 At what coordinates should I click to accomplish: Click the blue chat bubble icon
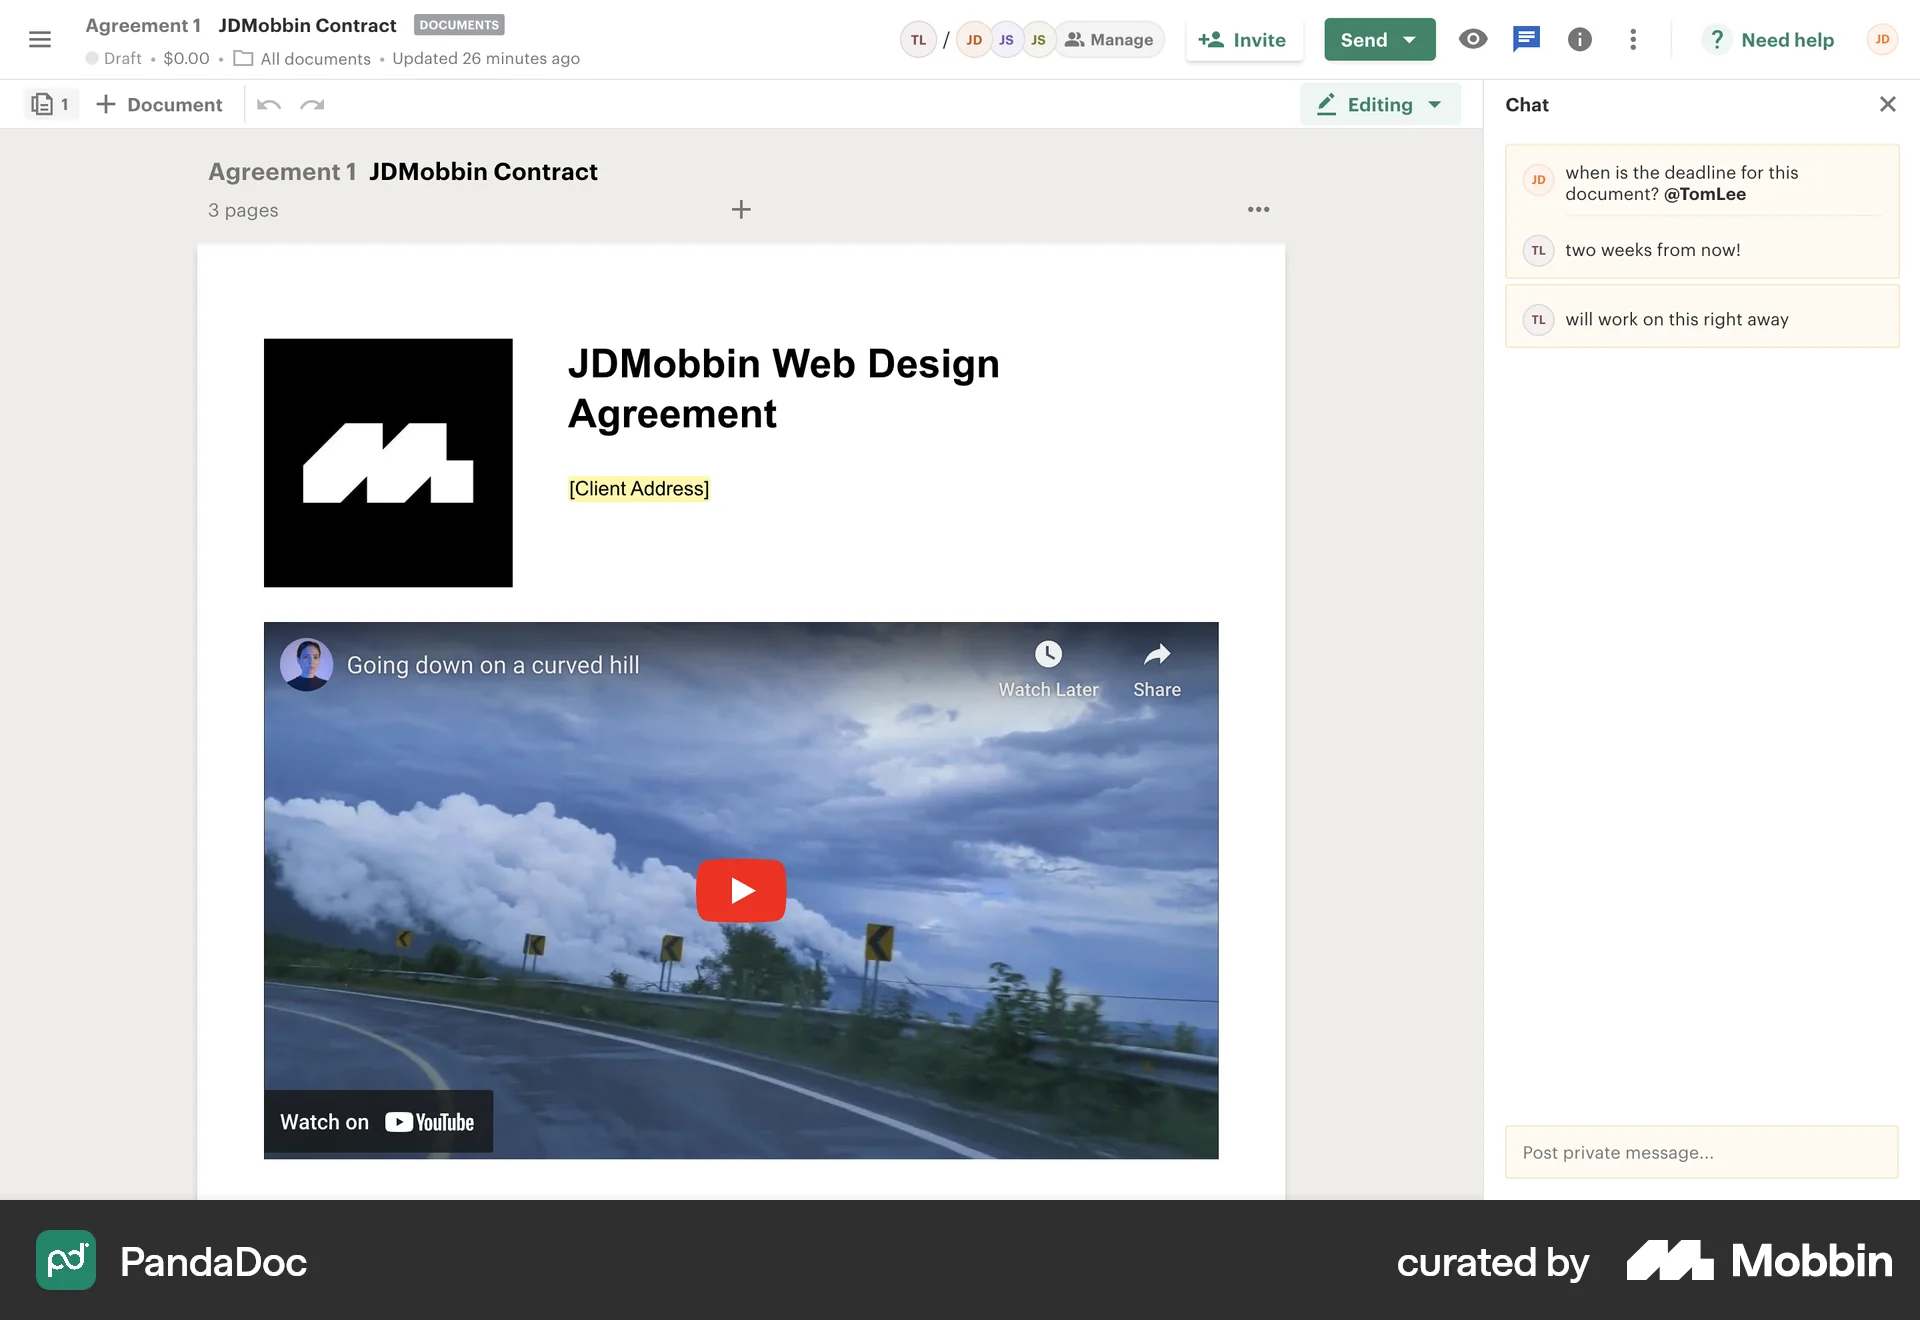(x=1526, y=40)
